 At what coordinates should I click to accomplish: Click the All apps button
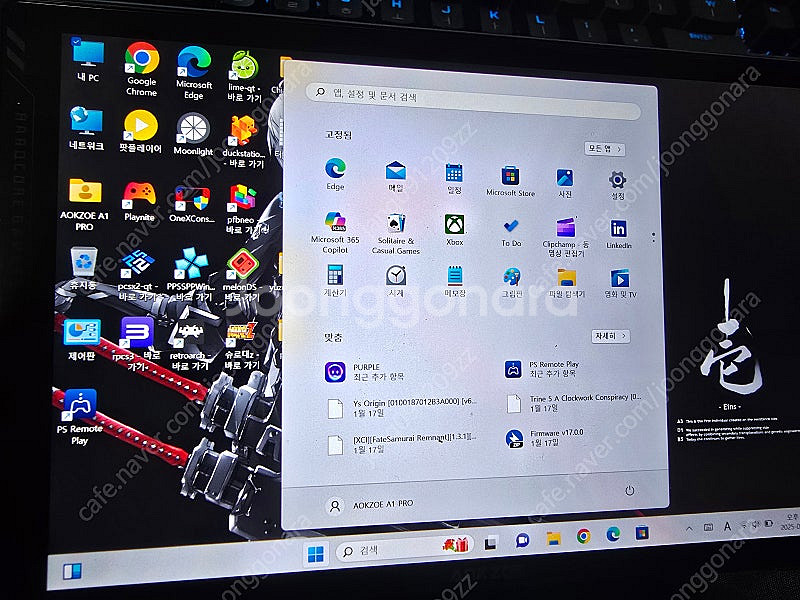605,148
